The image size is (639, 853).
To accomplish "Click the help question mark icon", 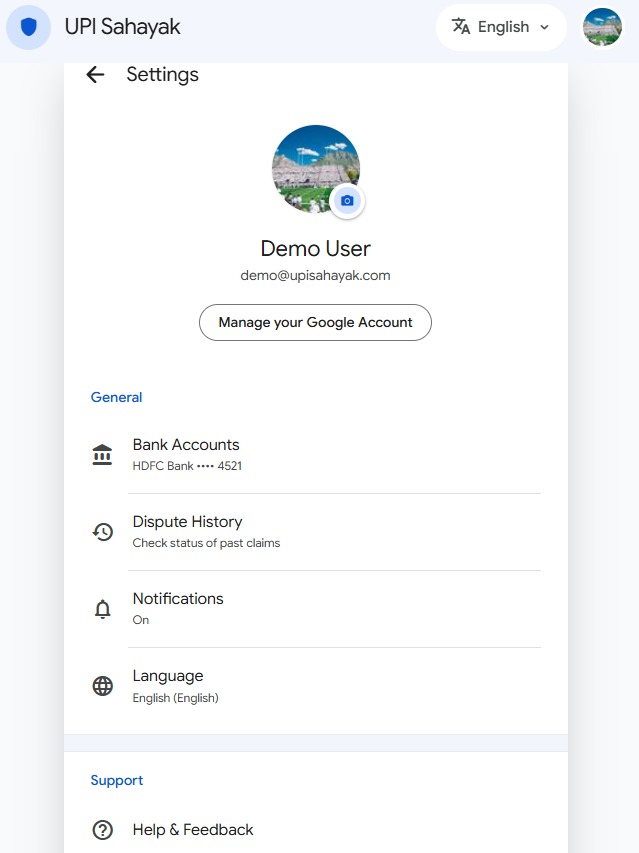I will (102, 830).
